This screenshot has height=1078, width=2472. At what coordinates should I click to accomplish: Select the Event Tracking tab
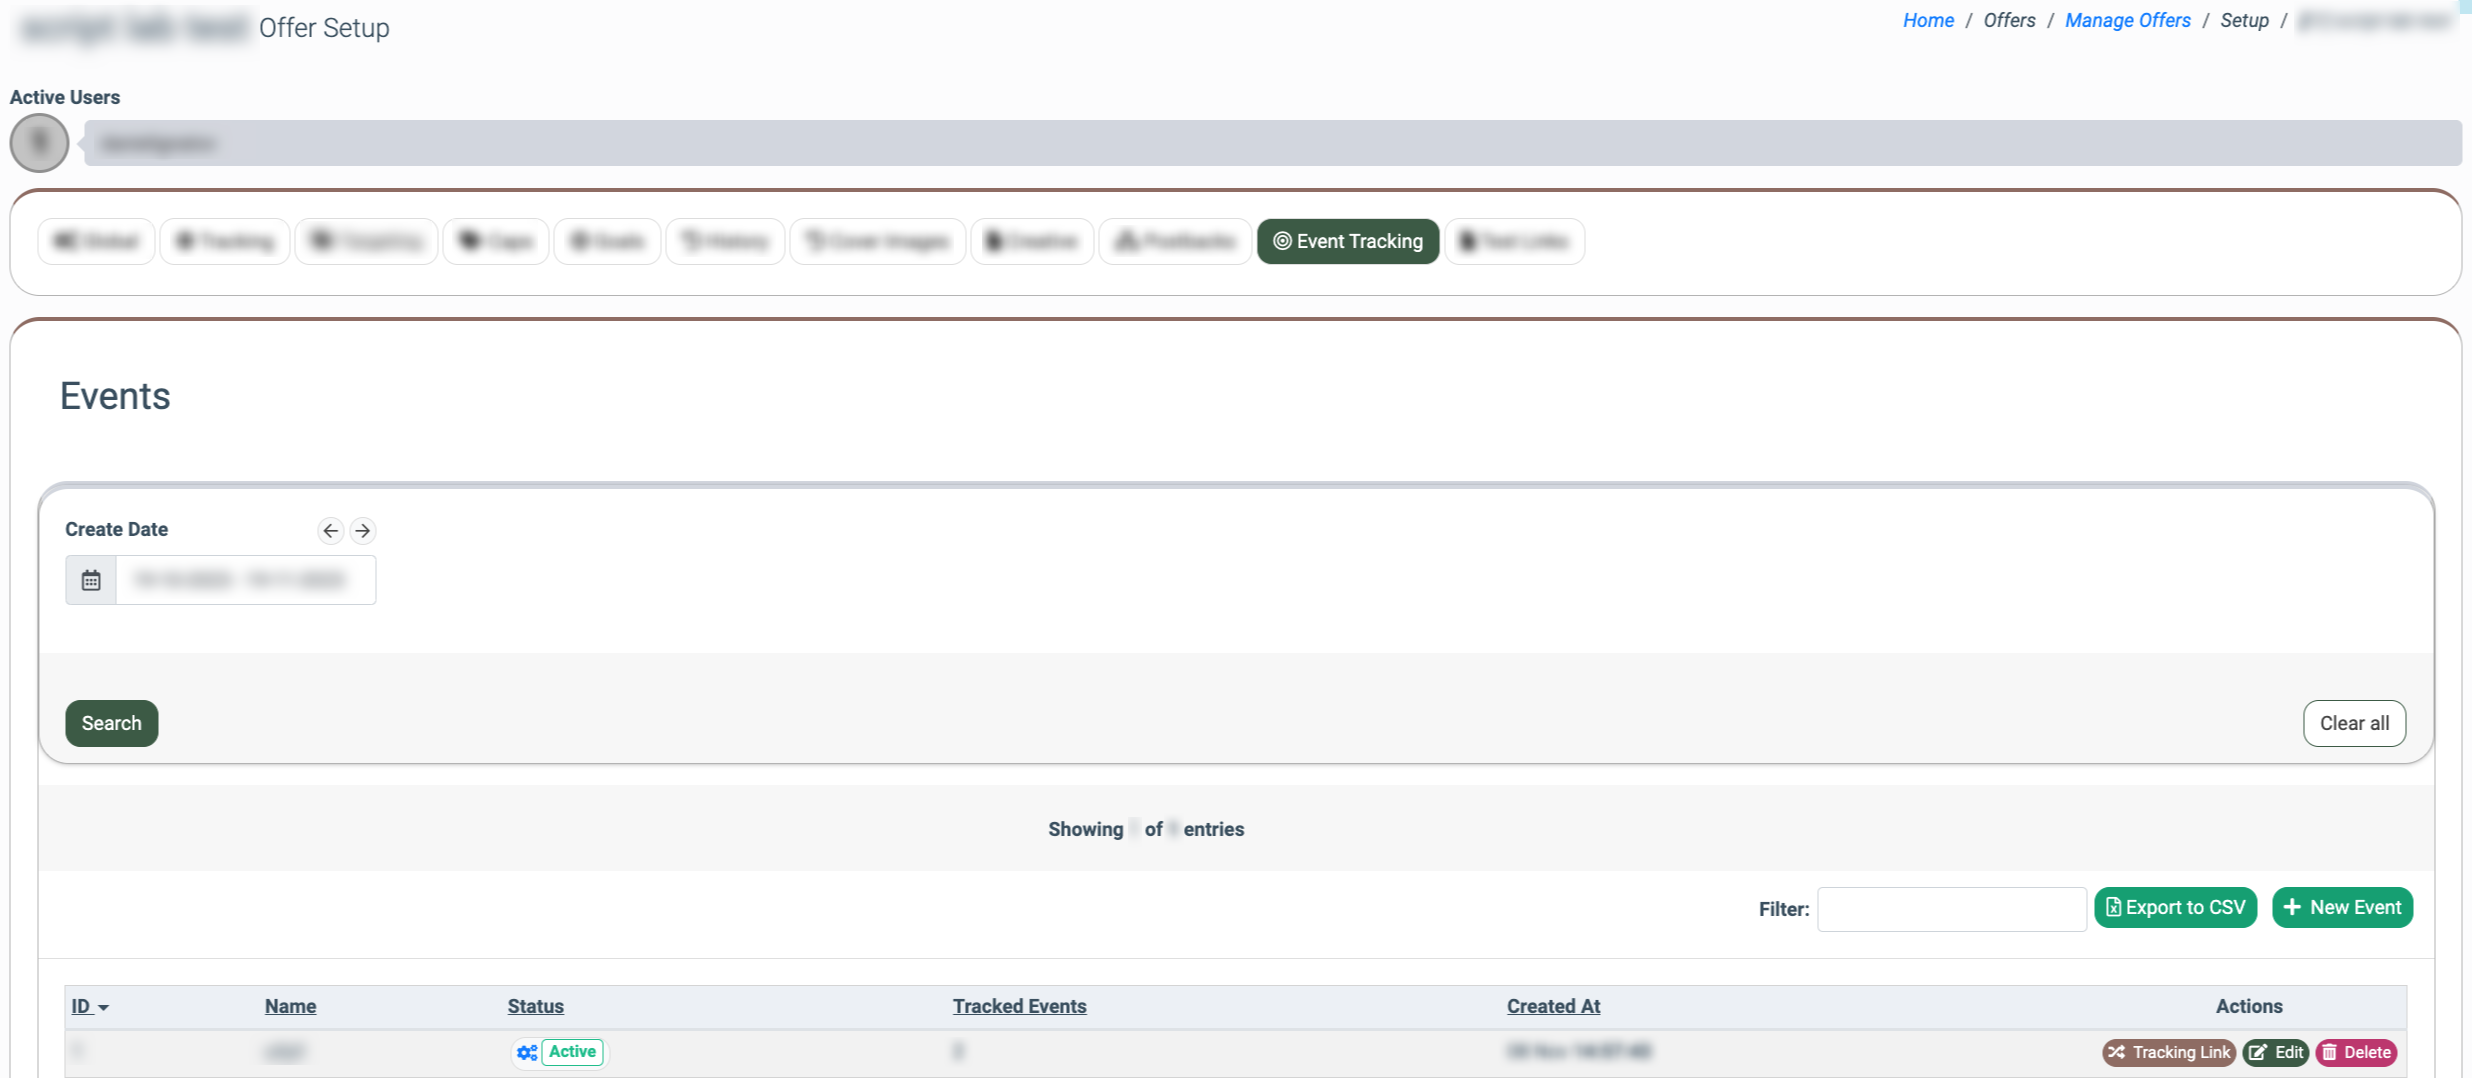pos(1347,241)
